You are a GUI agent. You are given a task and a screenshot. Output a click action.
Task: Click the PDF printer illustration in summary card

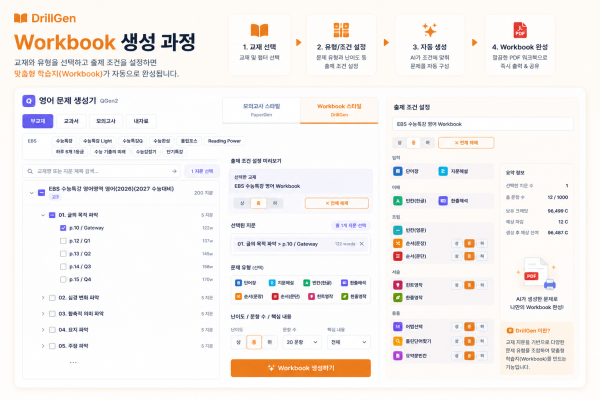536,274
